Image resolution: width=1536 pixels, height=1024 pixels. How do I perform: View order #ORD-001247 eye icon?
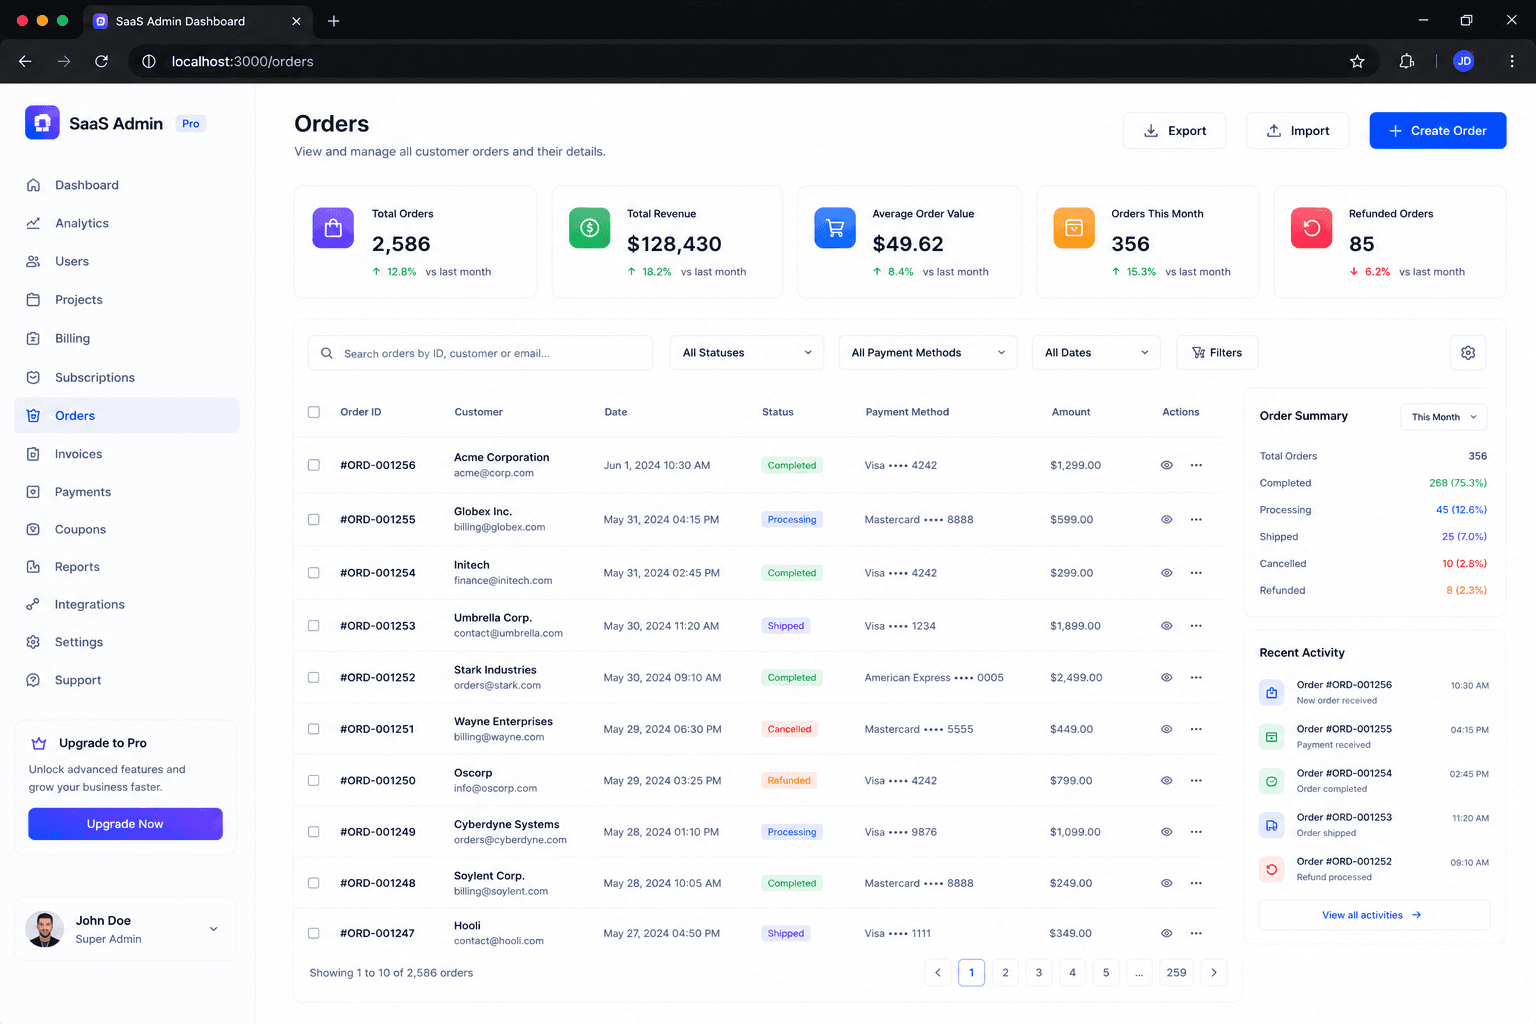[1166, 933]
